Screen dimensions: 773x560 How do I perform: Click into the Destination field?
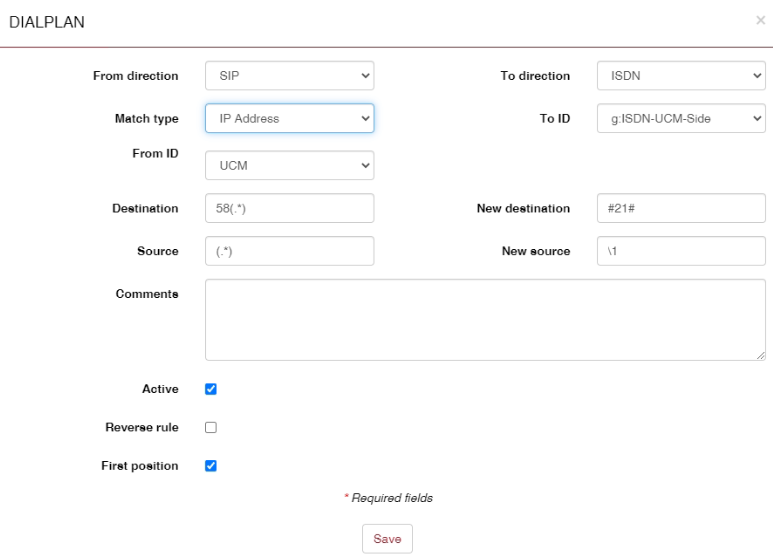pos(289,209)
